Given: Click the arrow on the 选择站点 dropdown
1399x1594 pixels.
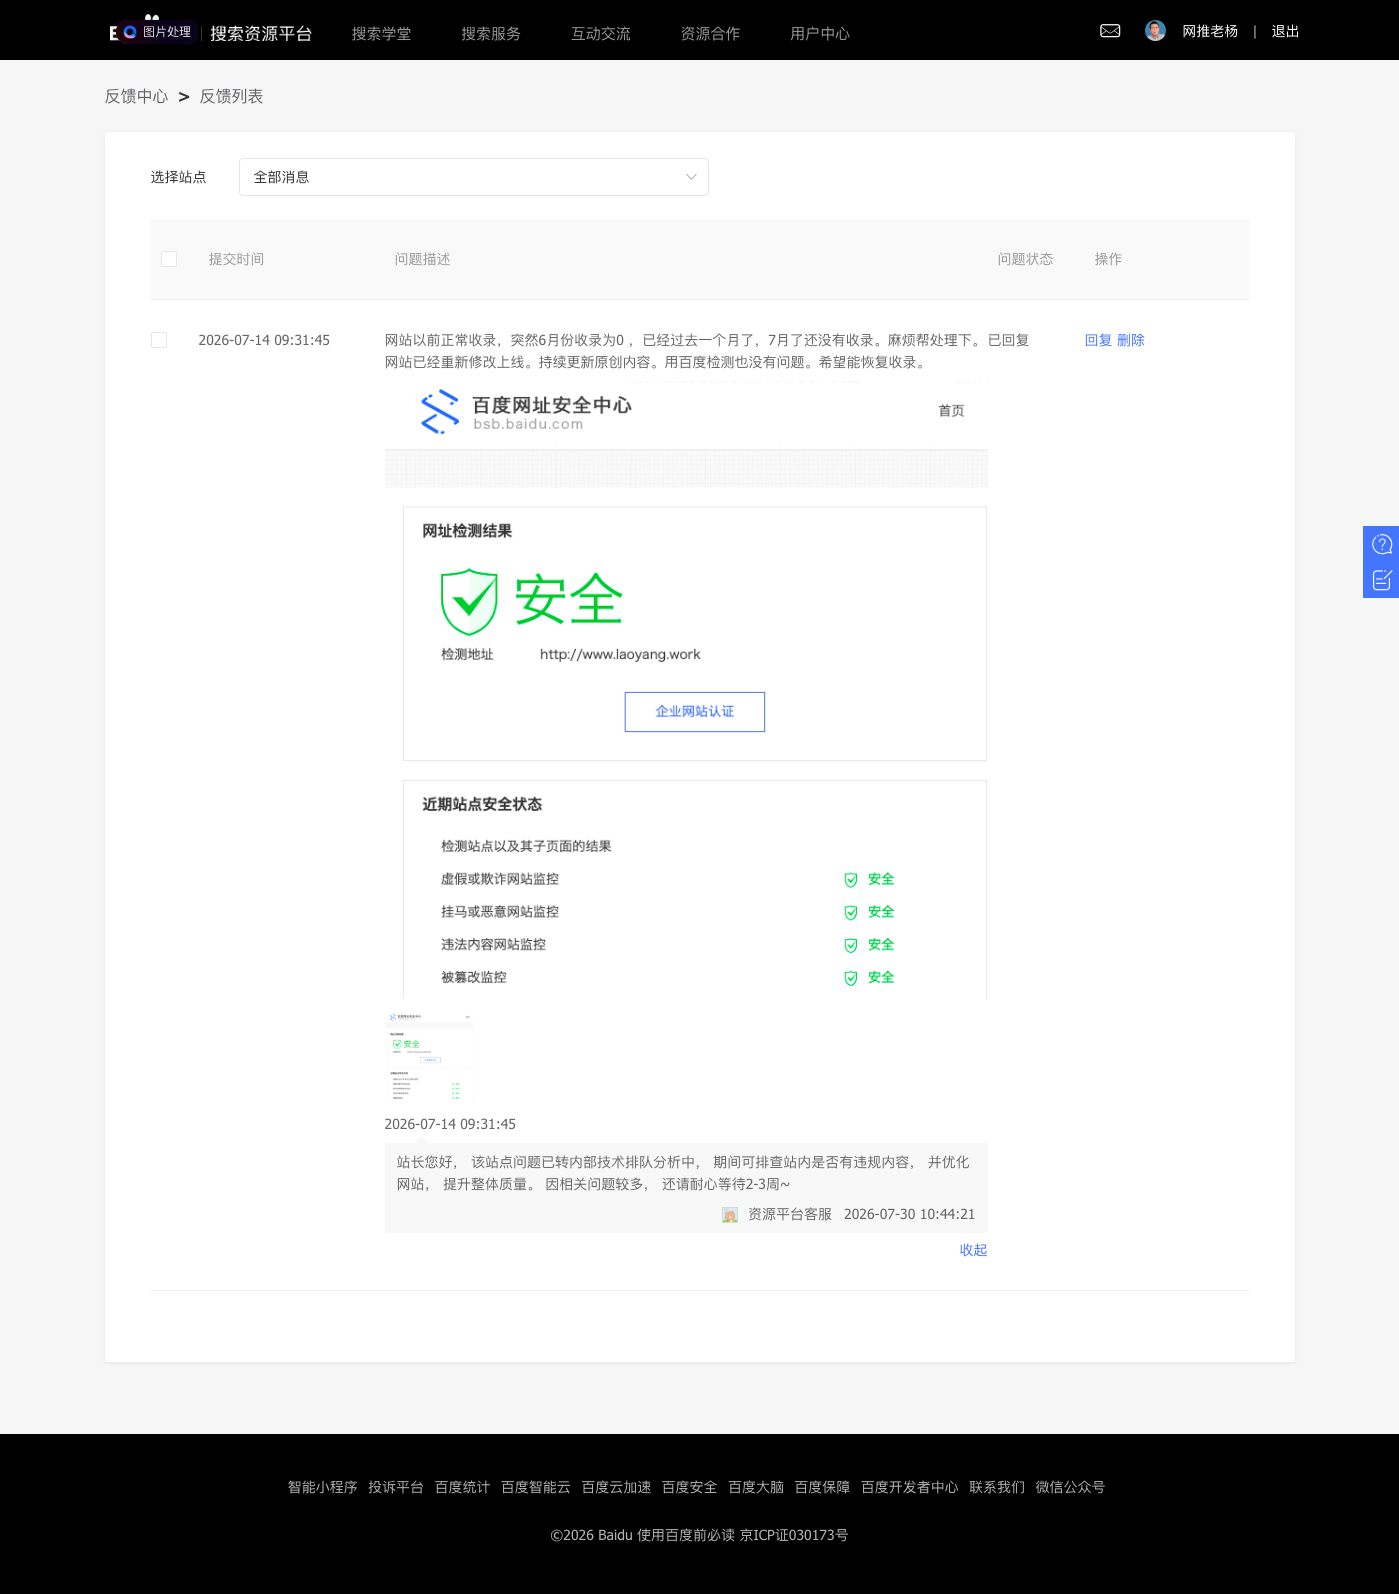Looking at the screenshot, I should (691, 177).
